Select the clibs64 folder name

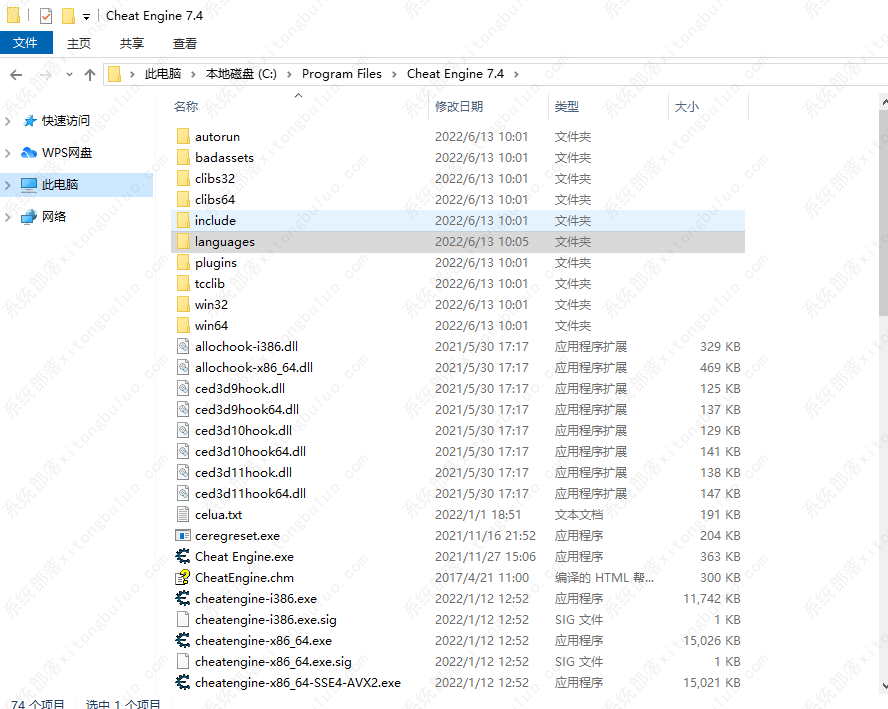[x=215, y=199]
